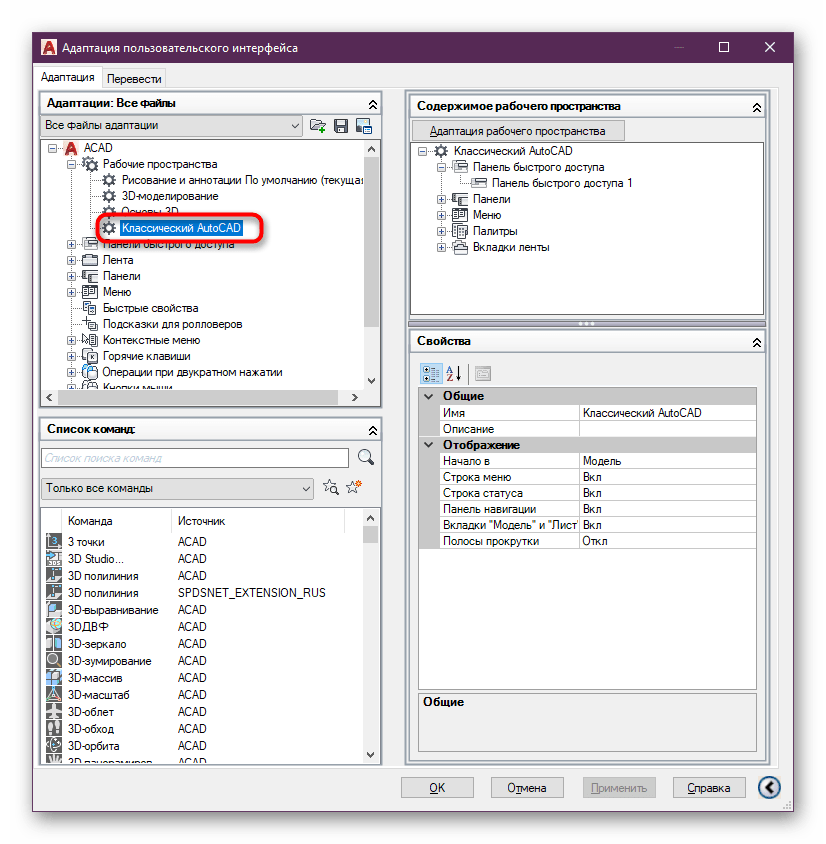
Task: Click the load partial customization file icon
Action: 318,126
